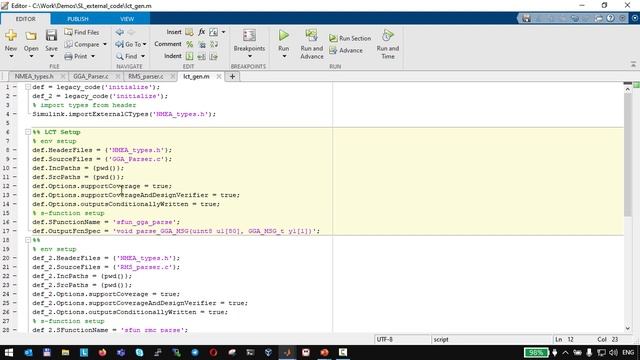Set breakpoint on line 12 dash
The image size is (640, 360).
[x=15, y=186]
